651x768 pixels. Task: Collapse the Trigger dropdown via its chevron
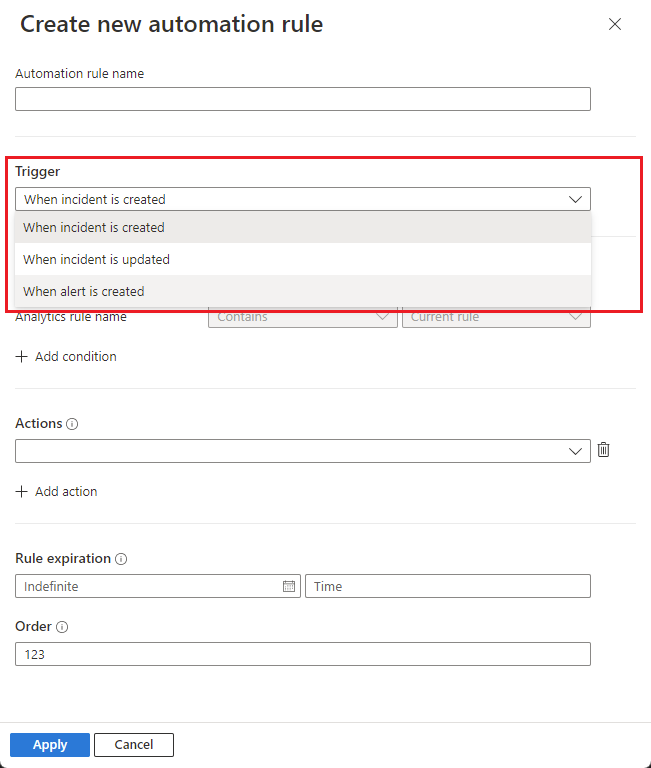(575, 199)
